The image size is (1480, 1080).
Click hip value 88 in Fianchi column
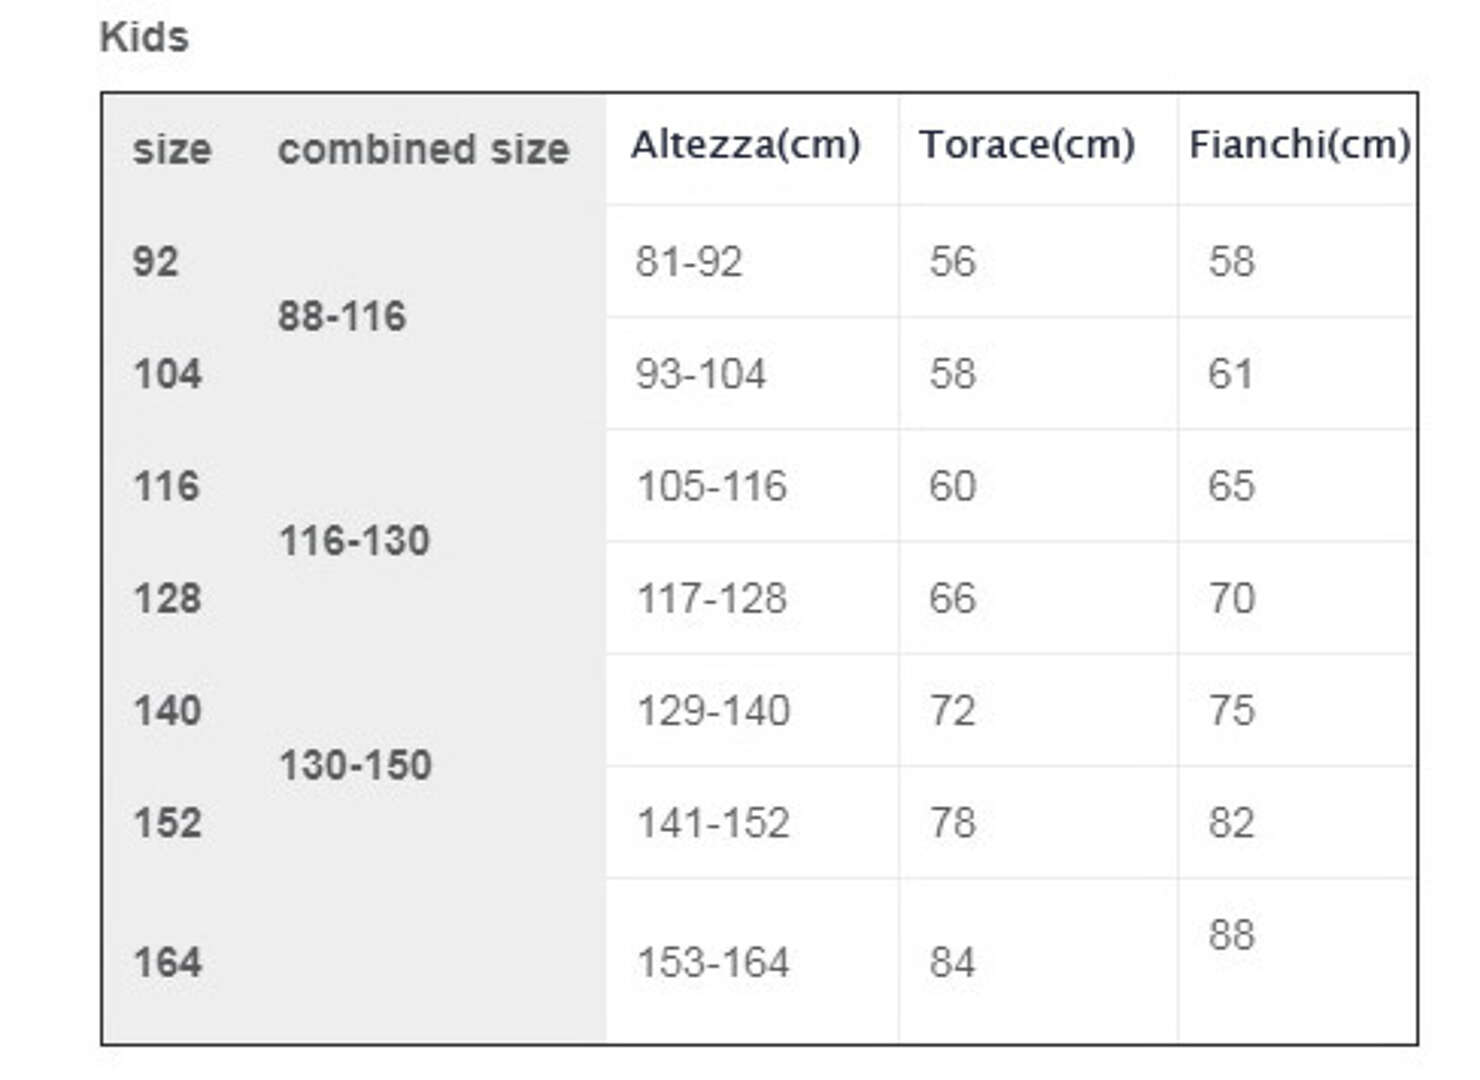tap(1231, 935)
